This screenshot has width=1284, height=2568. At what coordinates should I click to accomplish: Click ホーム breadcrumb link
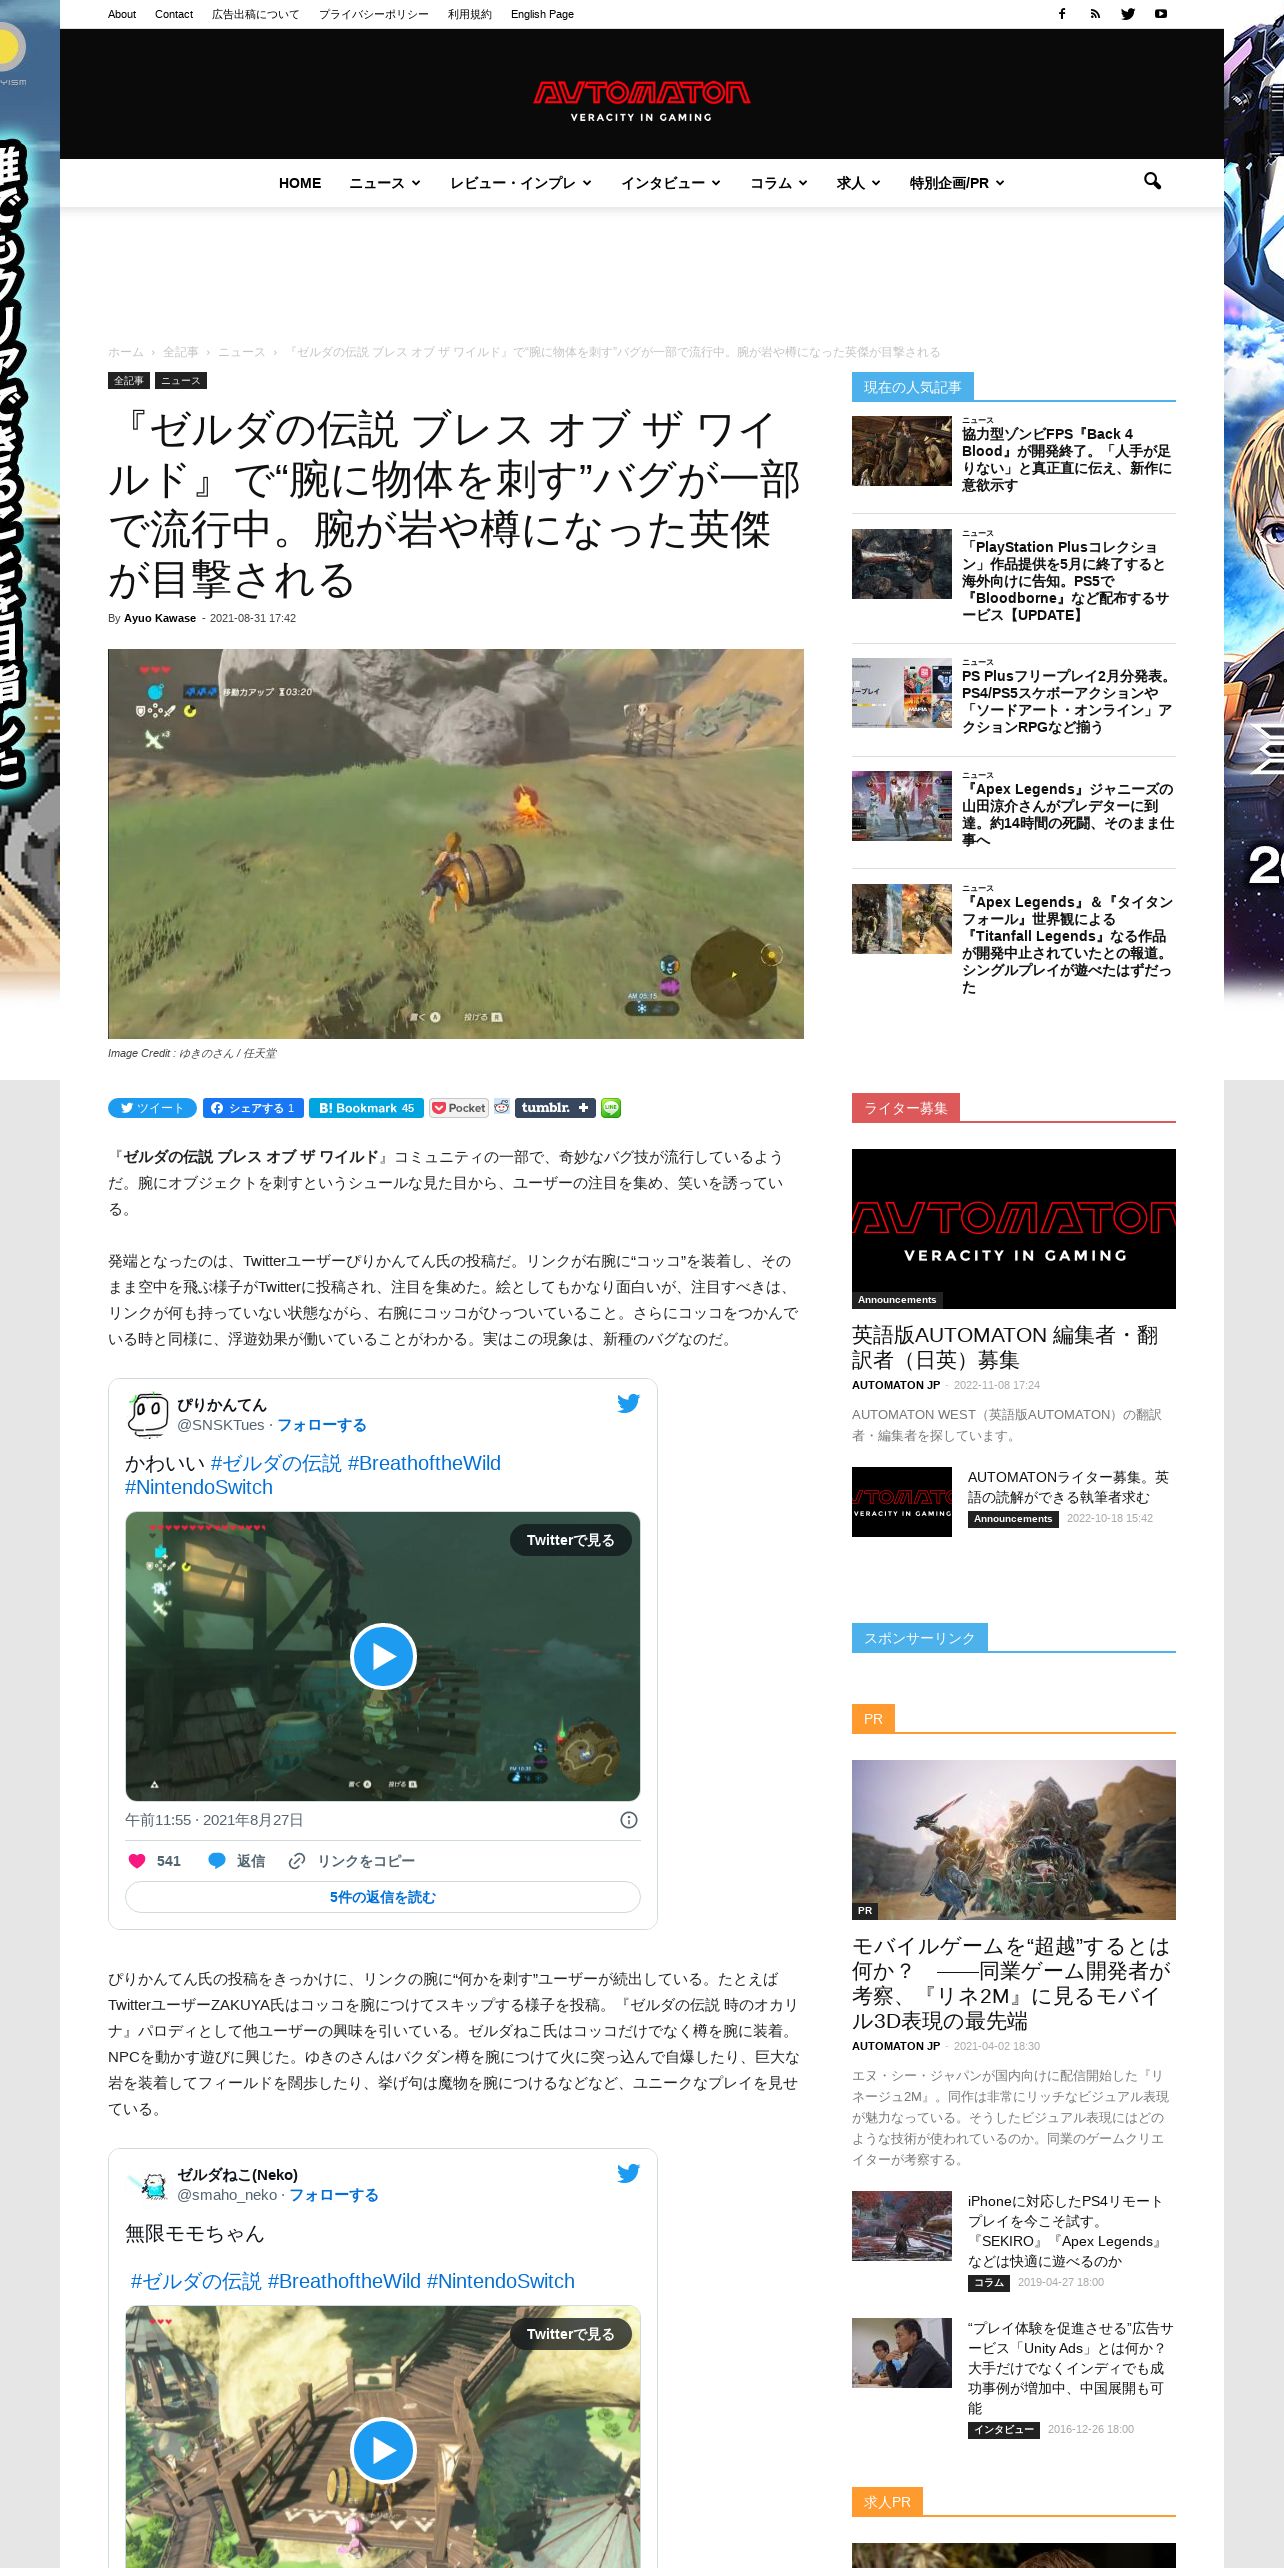[126, 352]
